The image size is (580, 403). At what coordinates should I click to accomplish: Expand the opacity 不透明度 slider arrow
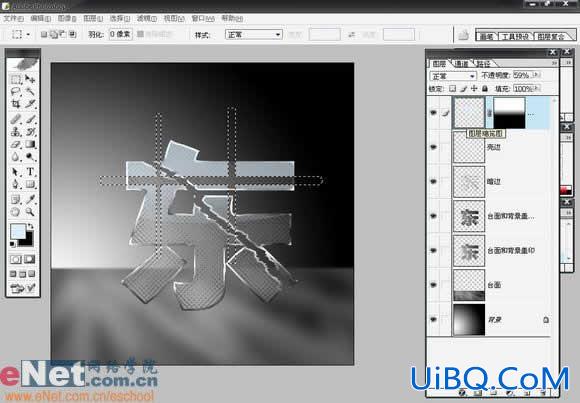[x=536, y=75]
